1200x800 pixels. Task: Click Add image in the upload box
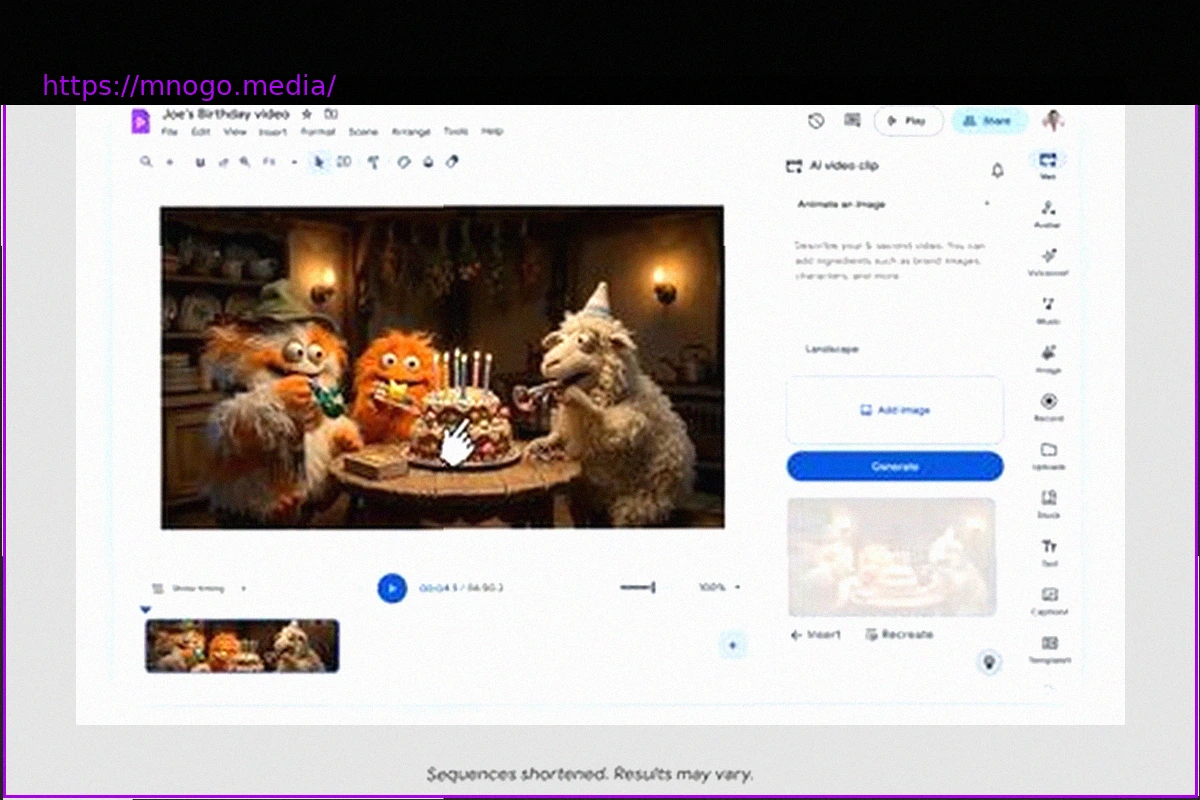pos(895,410)
